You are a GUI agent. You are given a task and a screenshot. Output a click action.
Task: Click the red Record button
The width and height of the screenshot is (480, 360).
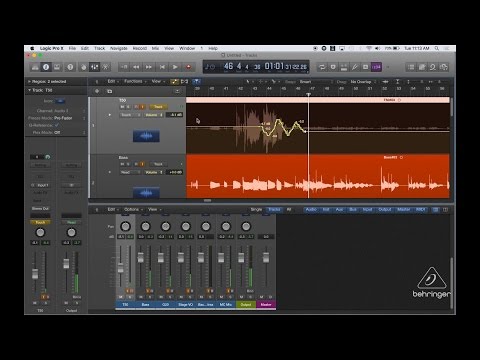click(x=188, y=67)
